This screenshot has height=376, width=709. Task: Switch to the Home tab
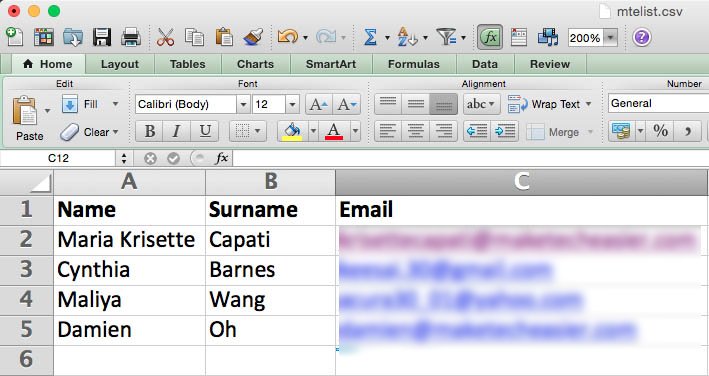48,64
